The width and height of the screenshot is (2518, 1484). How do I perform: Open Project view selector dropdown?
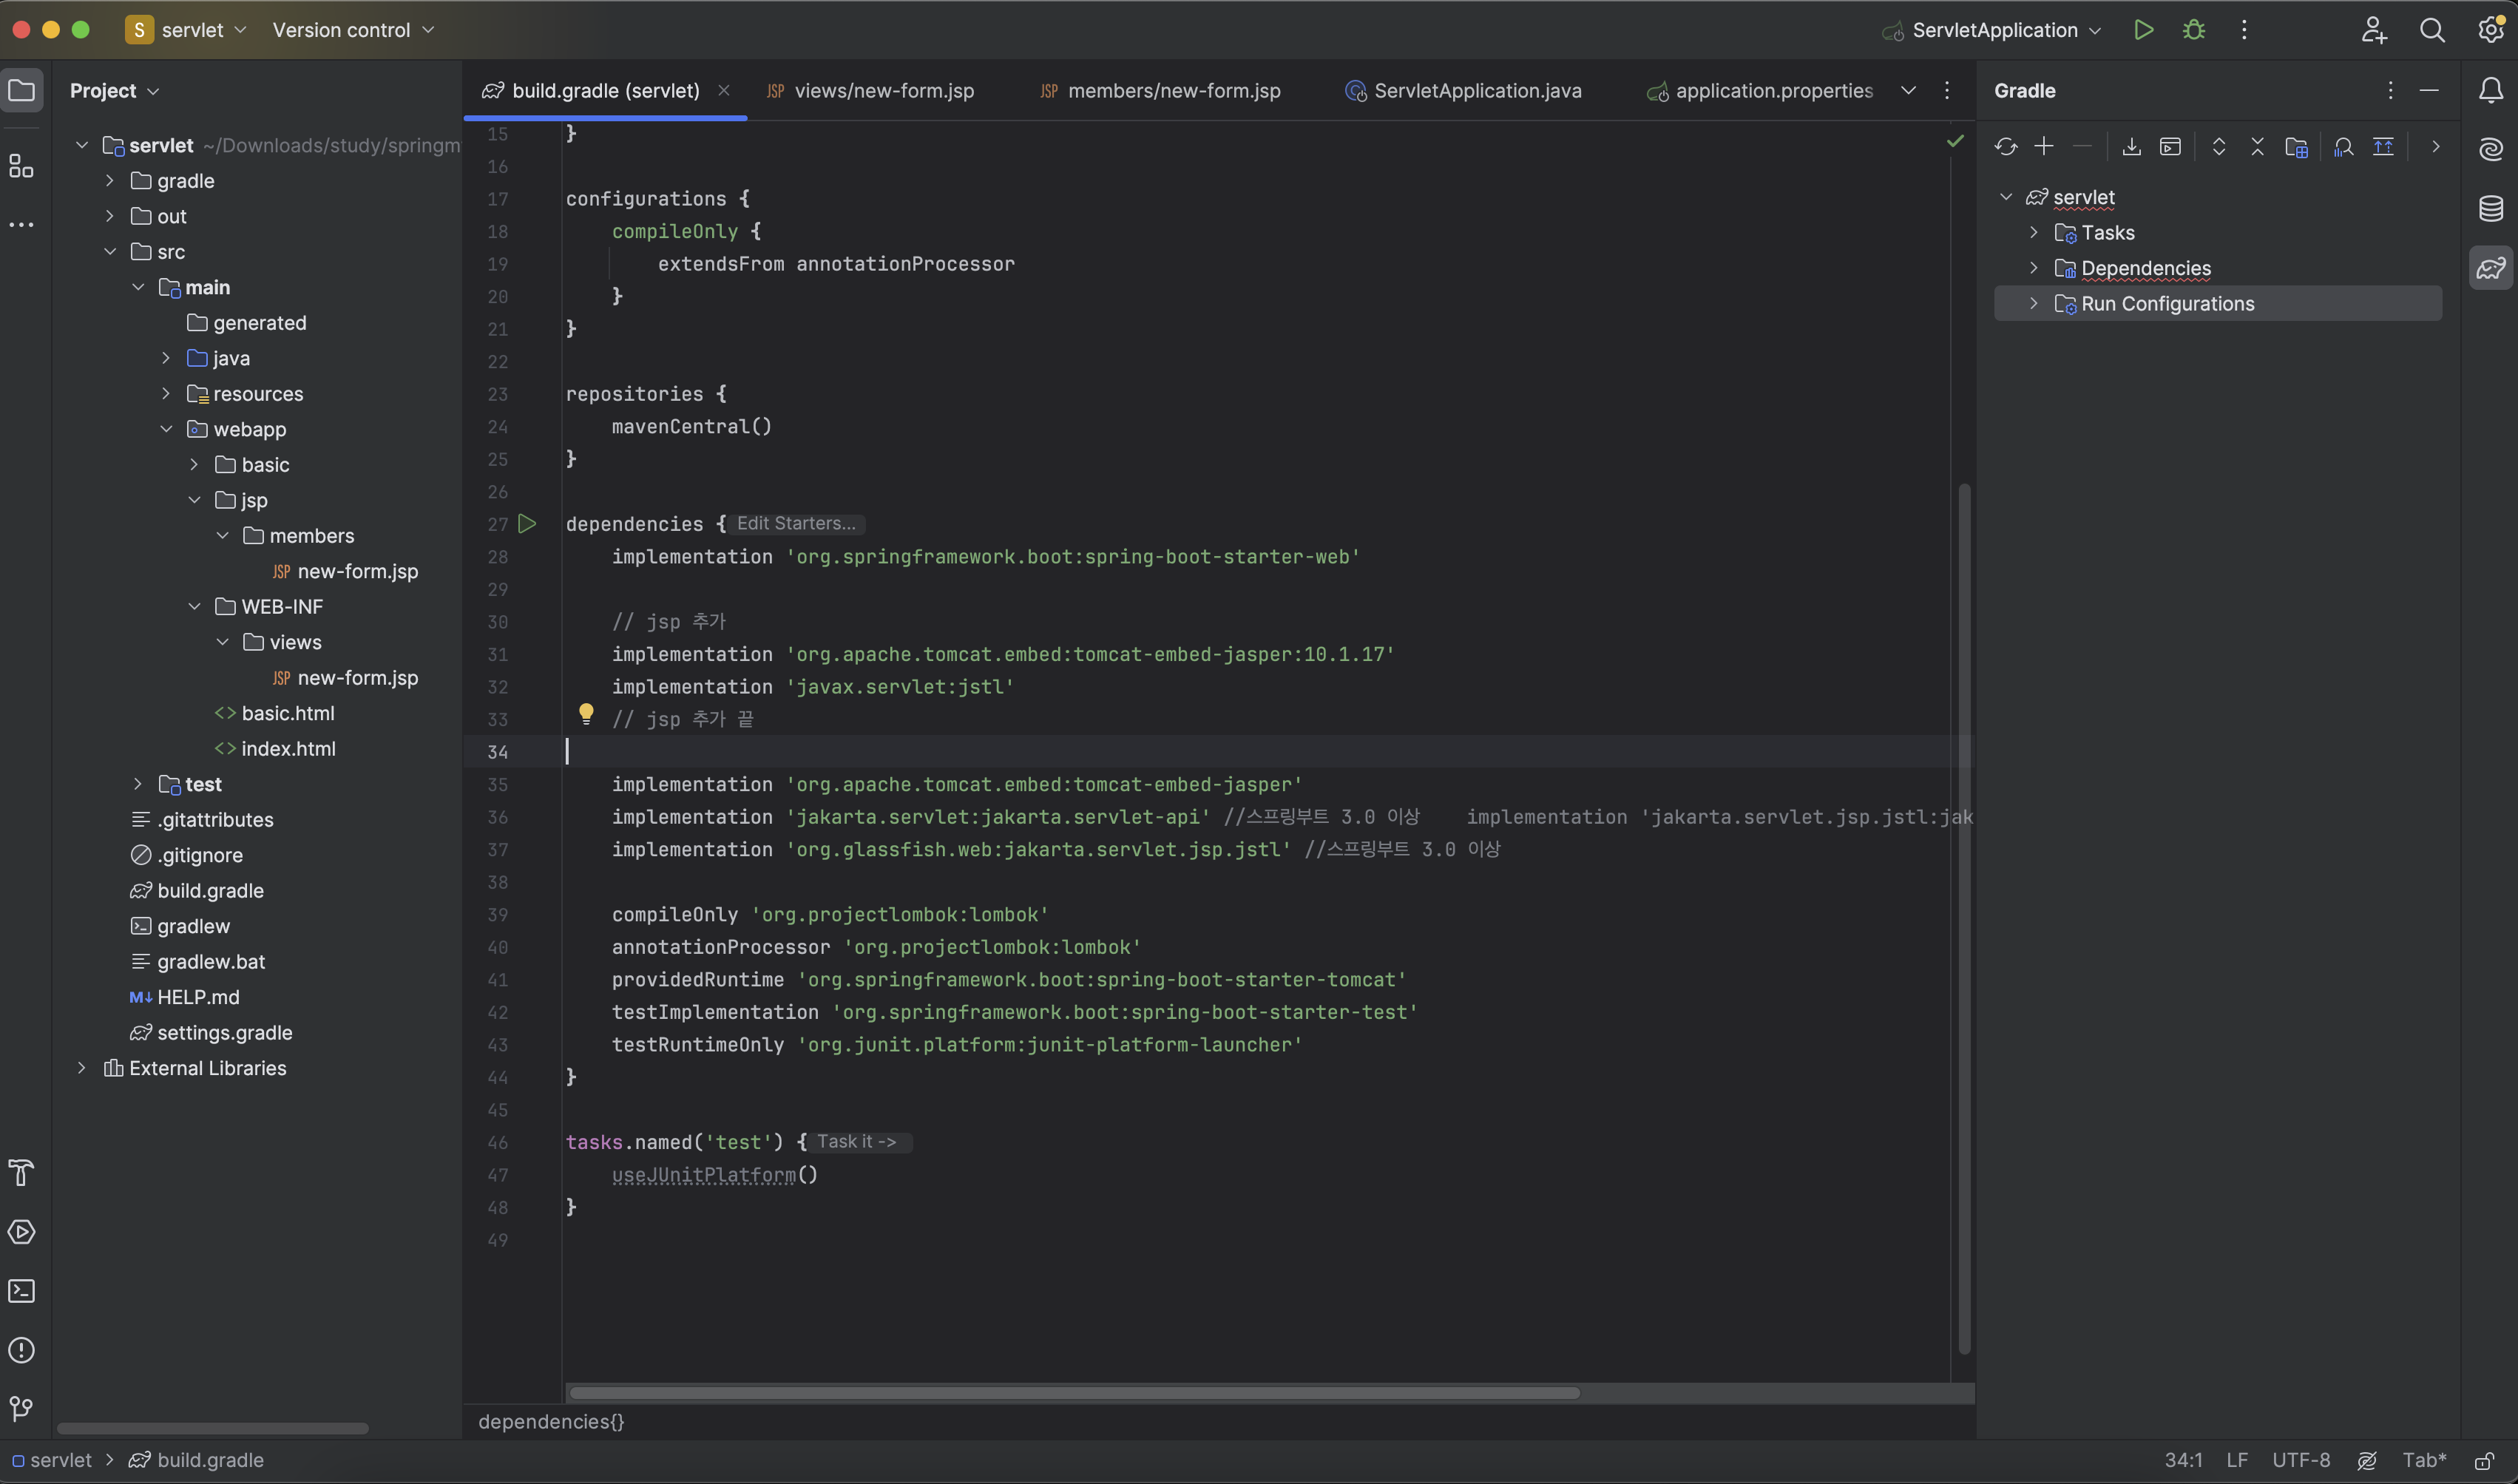click(x=114, y=91)
